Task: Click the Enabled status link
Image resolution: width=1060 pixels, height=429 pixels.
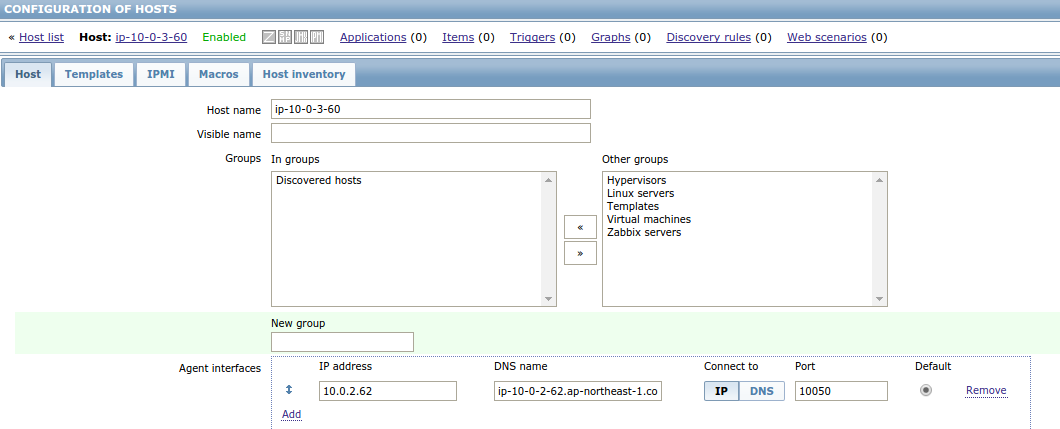Action: [x=224, y=37]
